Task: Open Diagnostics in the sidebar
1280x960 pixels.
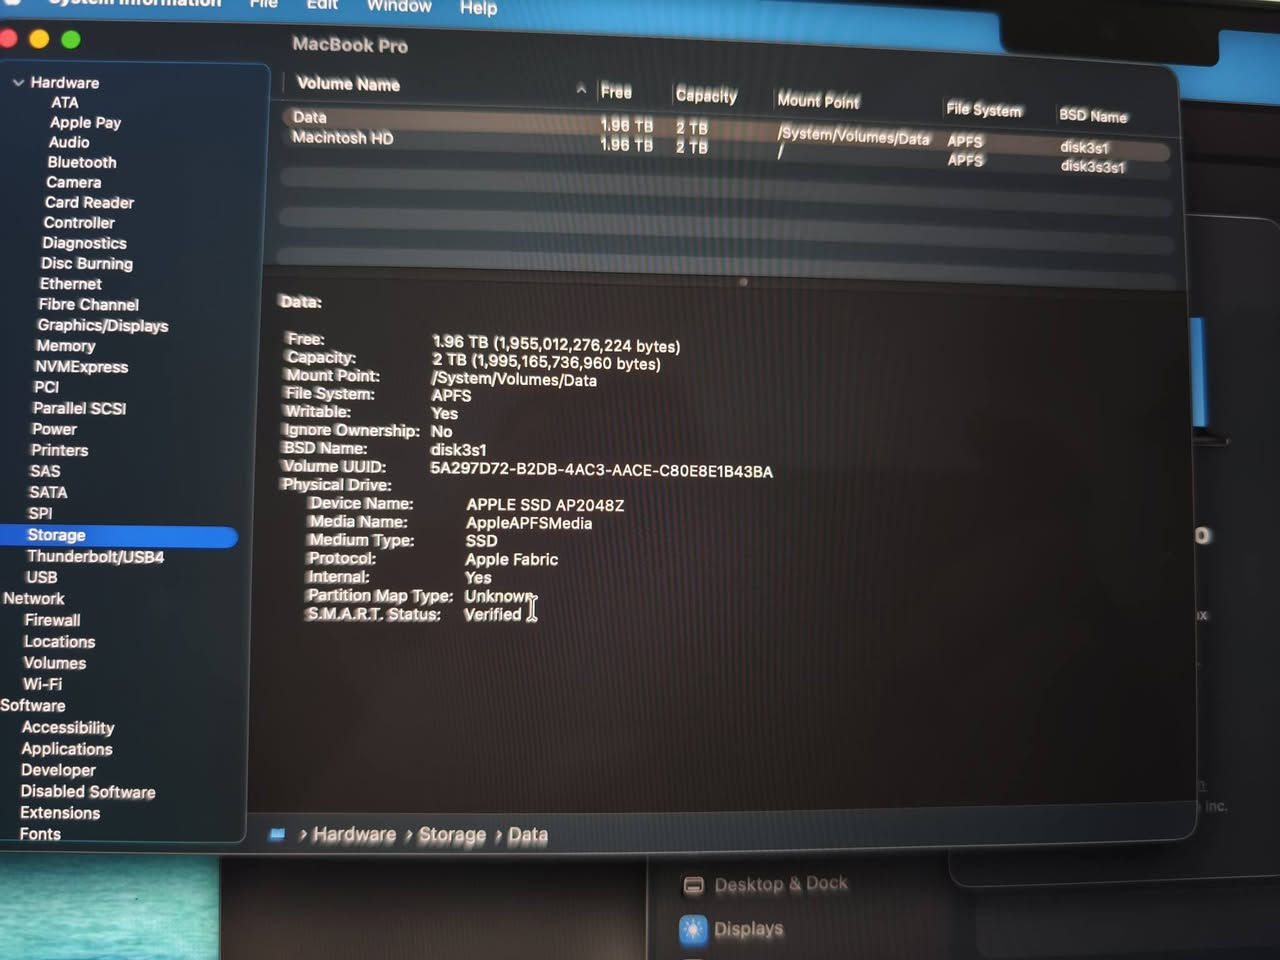Action: 84,243
